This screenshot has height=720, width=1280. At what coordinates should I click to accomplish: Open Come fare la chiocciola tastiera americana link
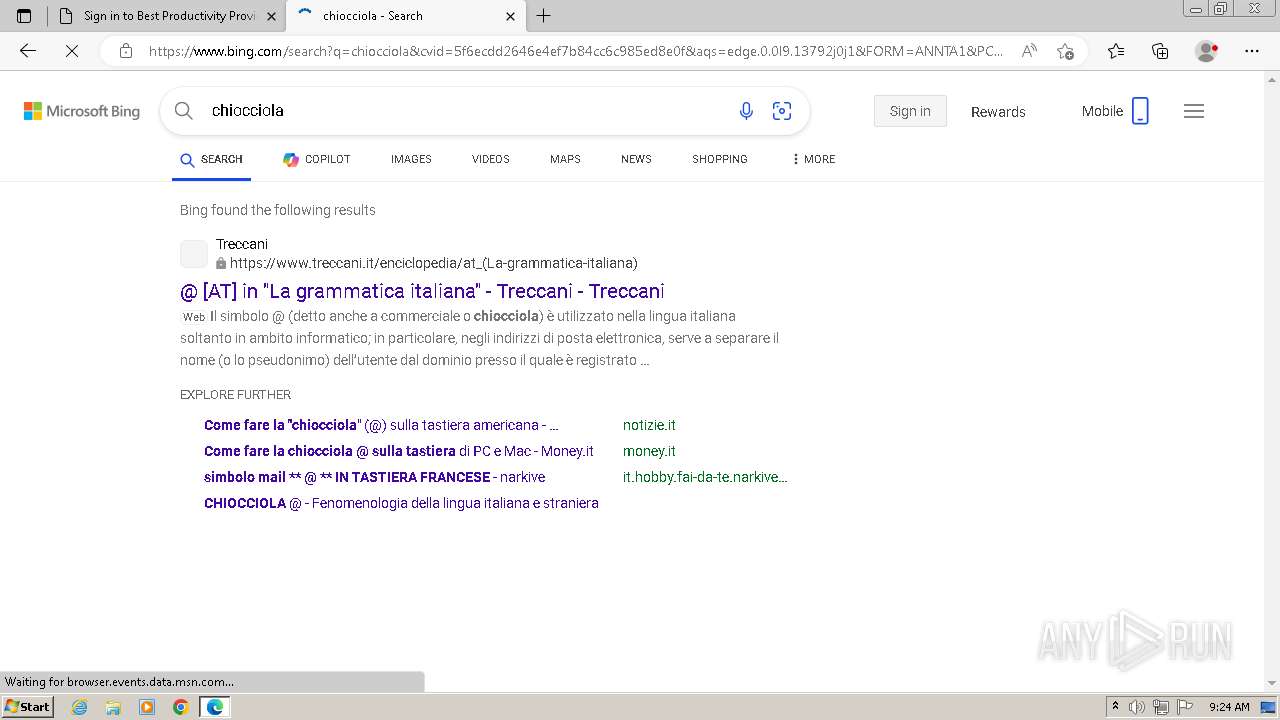pos(381,425)
